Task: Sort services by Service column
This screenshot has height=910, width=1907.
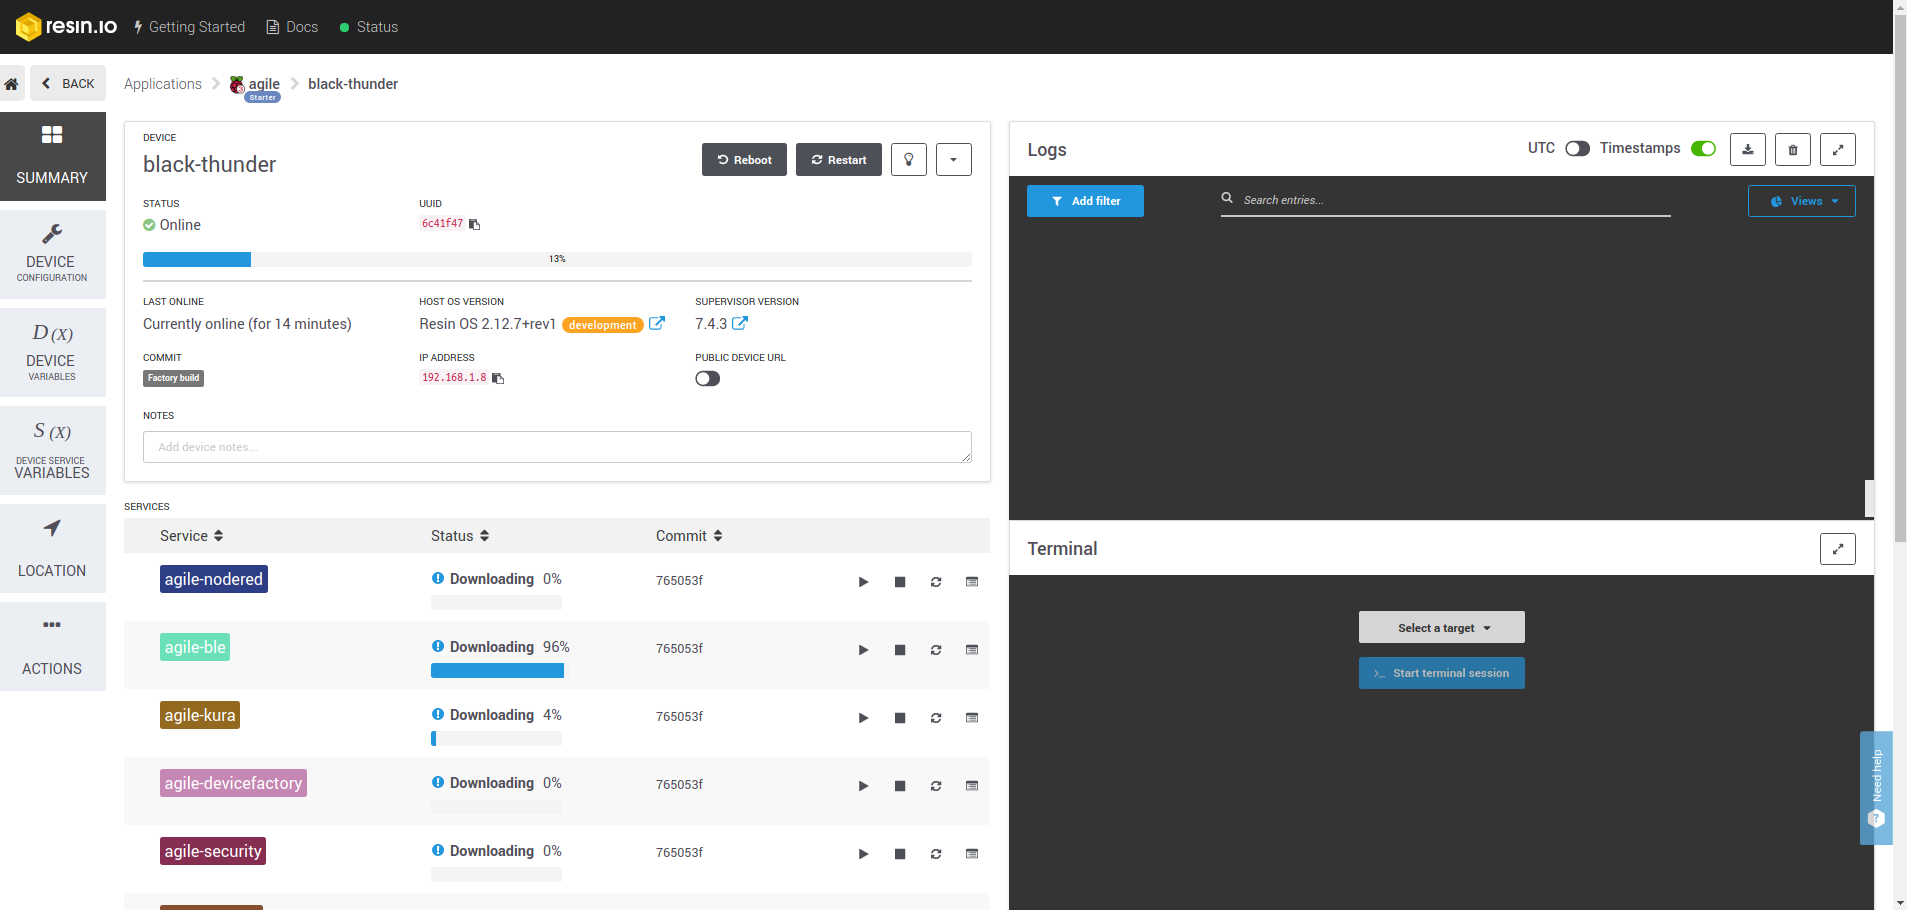Action: [x=192, y=536]
